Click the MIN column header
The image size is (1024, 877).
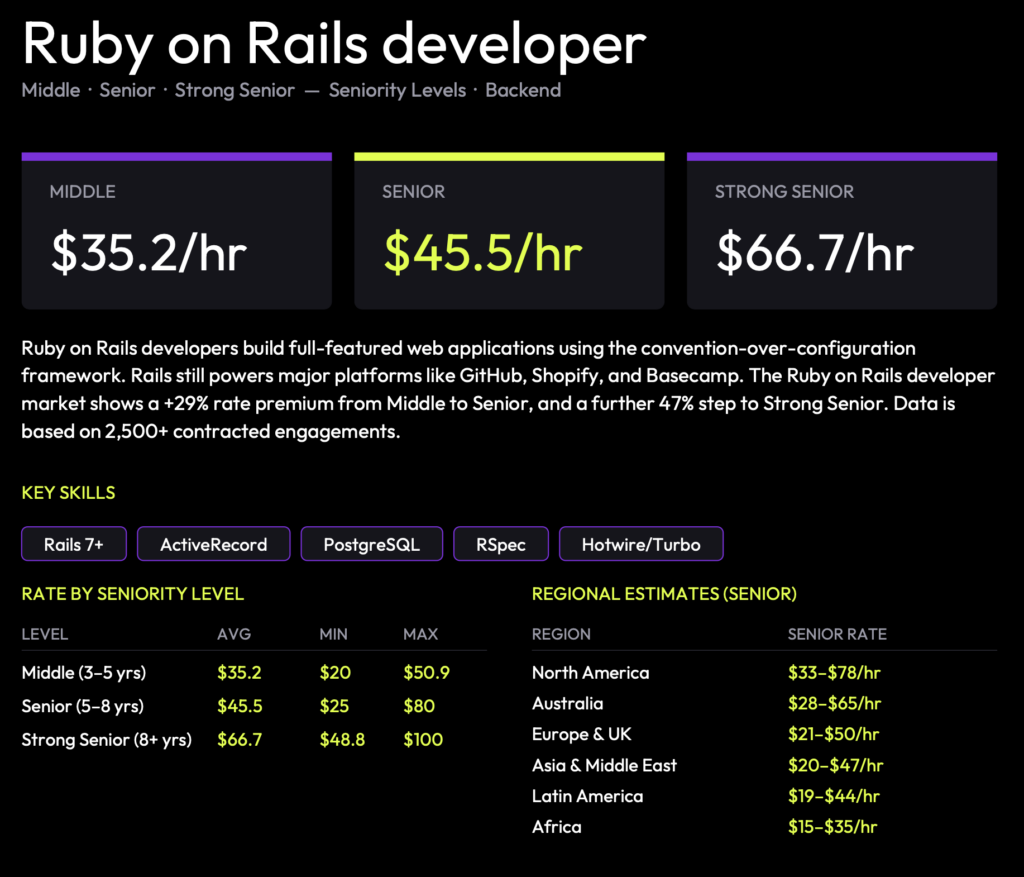coord(333,634)
